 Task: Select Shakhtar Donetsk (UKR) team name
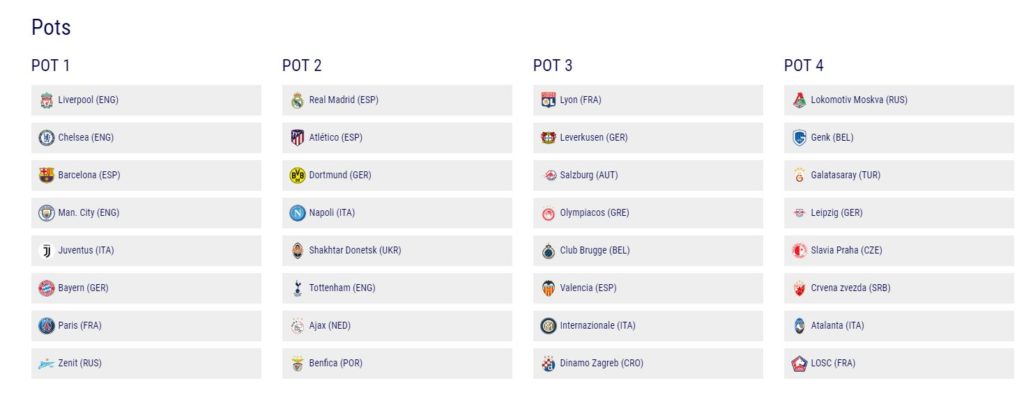click(x=355, y=251)
